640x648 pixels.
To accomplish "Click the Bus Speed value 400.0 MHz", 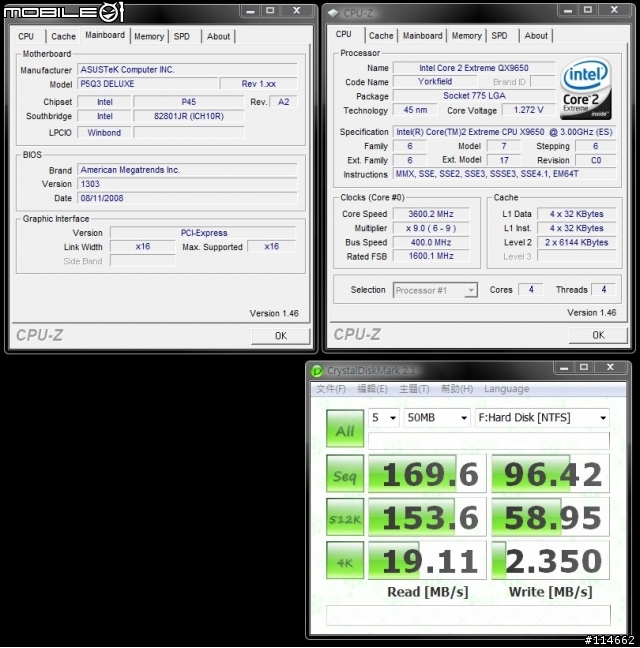I will (x=431, y=242).
